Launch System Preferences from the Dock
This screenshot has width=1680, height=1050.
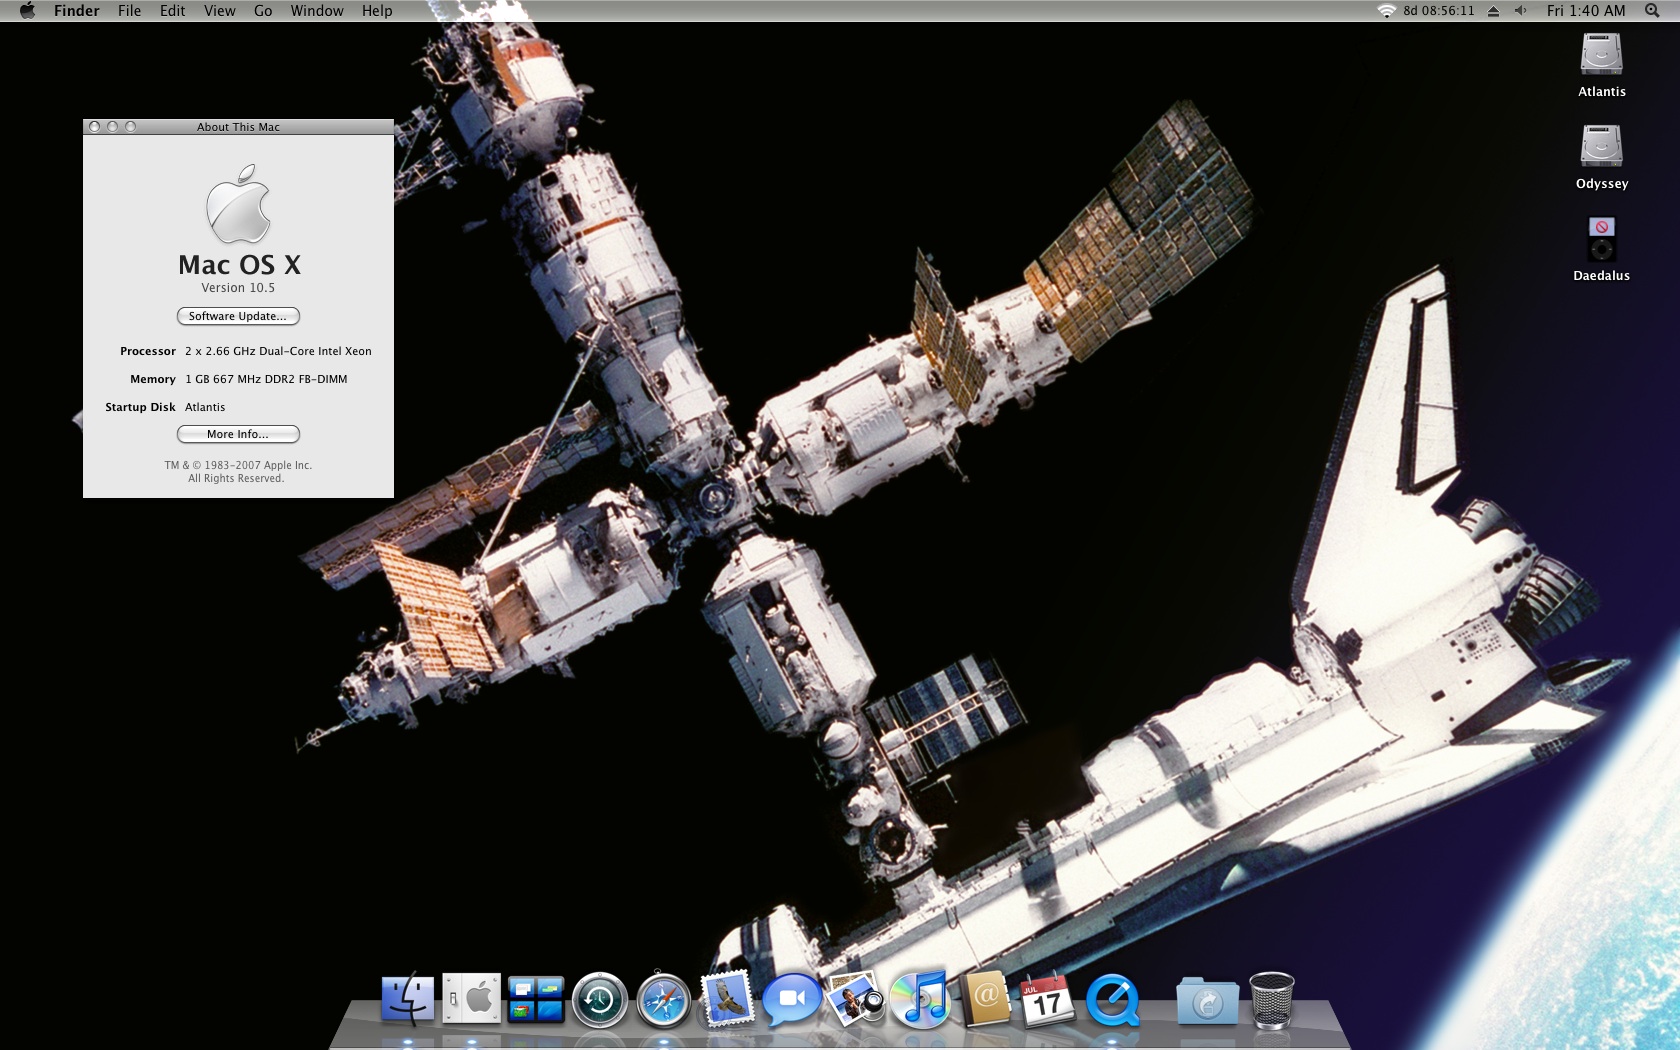[472, 999]
